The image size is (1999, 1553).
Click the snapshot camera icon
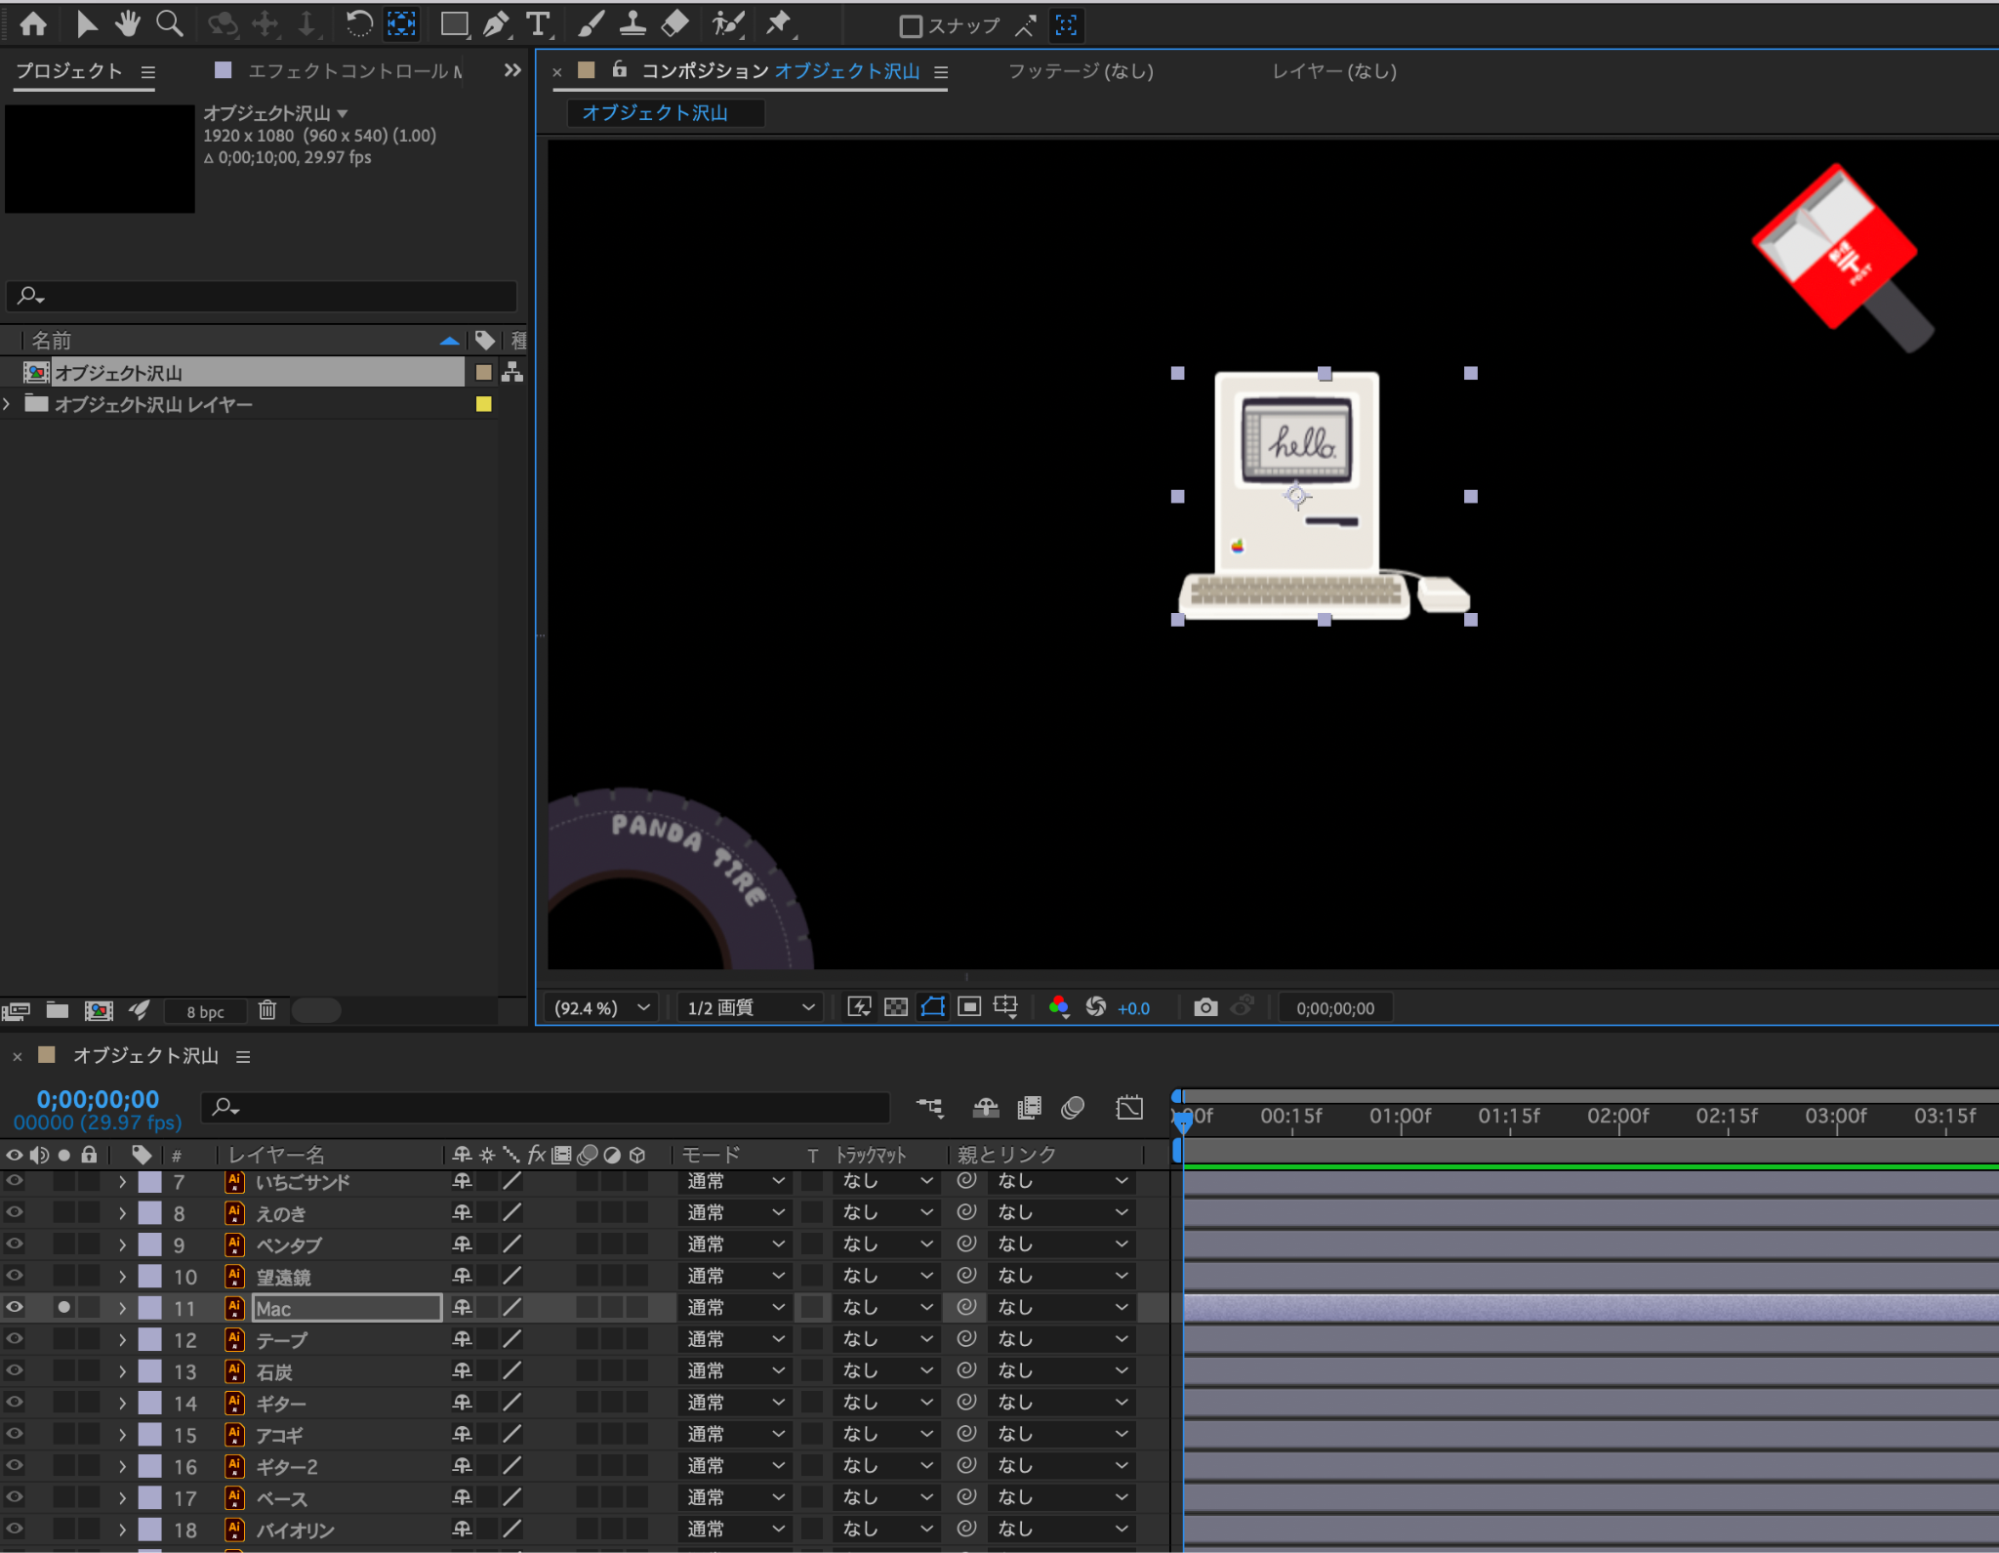tap(1205, 1007)
